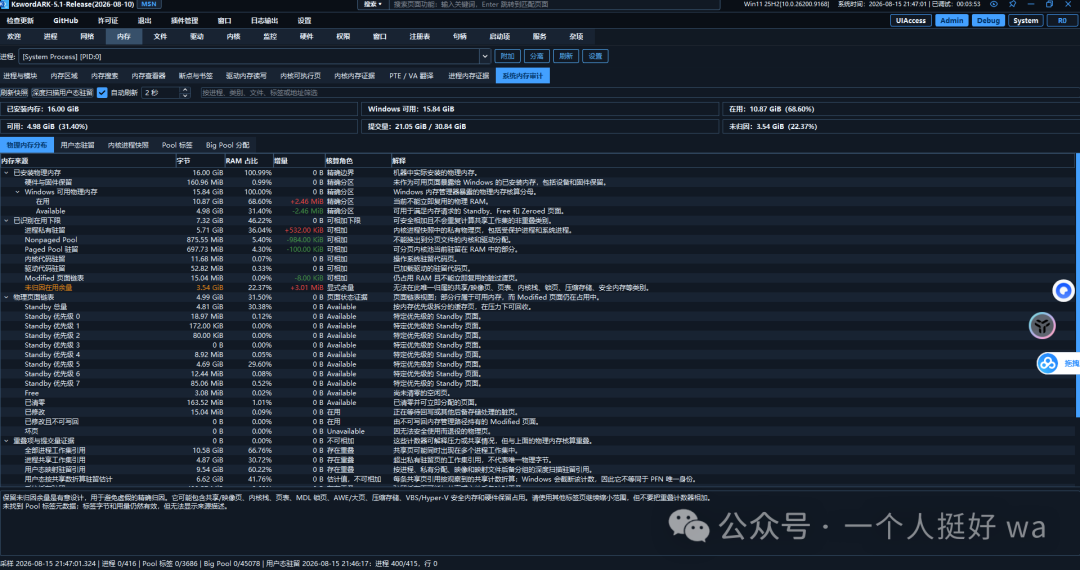Click the 增量 column header
This screenshot has width=1080, height=570.
[299, 160]
